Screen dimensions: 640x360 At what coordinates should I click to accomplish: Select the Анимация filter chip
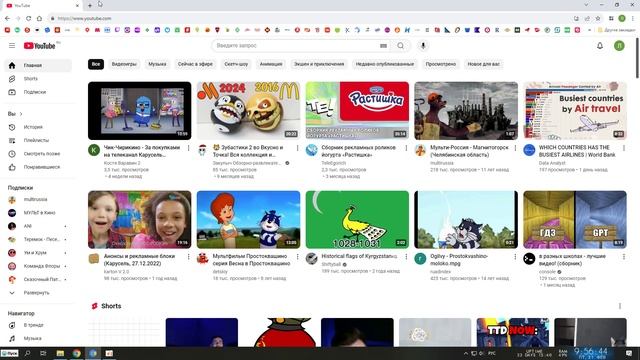pyautogui.click(x=271, y=64)
